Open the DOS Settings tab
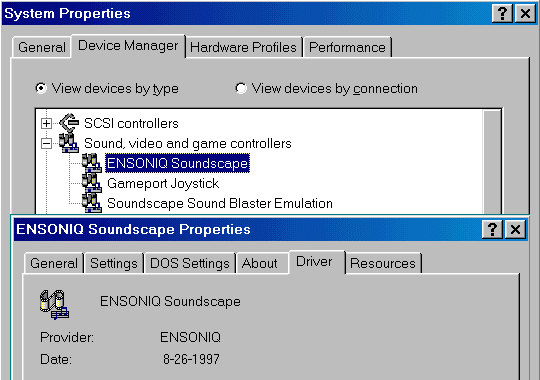 (190, 263)
